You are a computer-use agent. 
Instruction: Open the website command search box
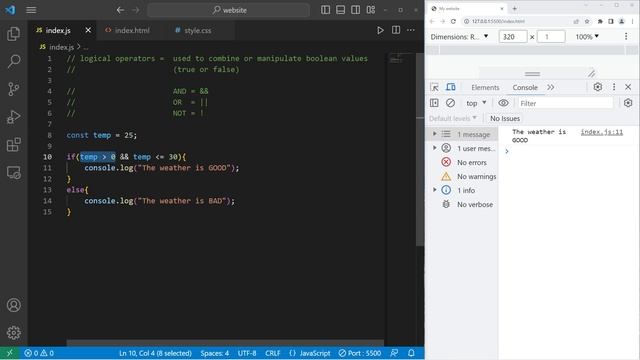point(229,10)
